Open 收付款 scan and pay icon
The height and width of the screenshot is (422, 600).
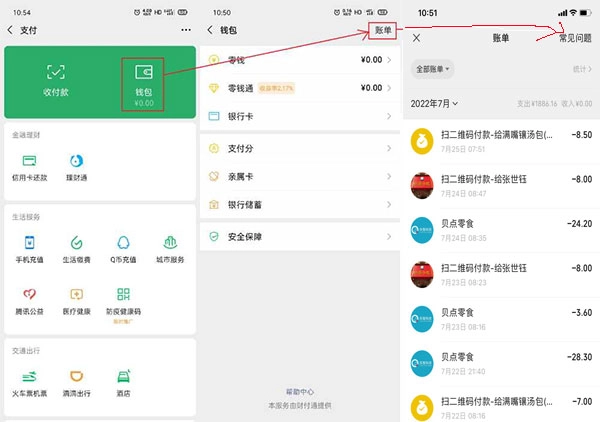tap(55, 77)
